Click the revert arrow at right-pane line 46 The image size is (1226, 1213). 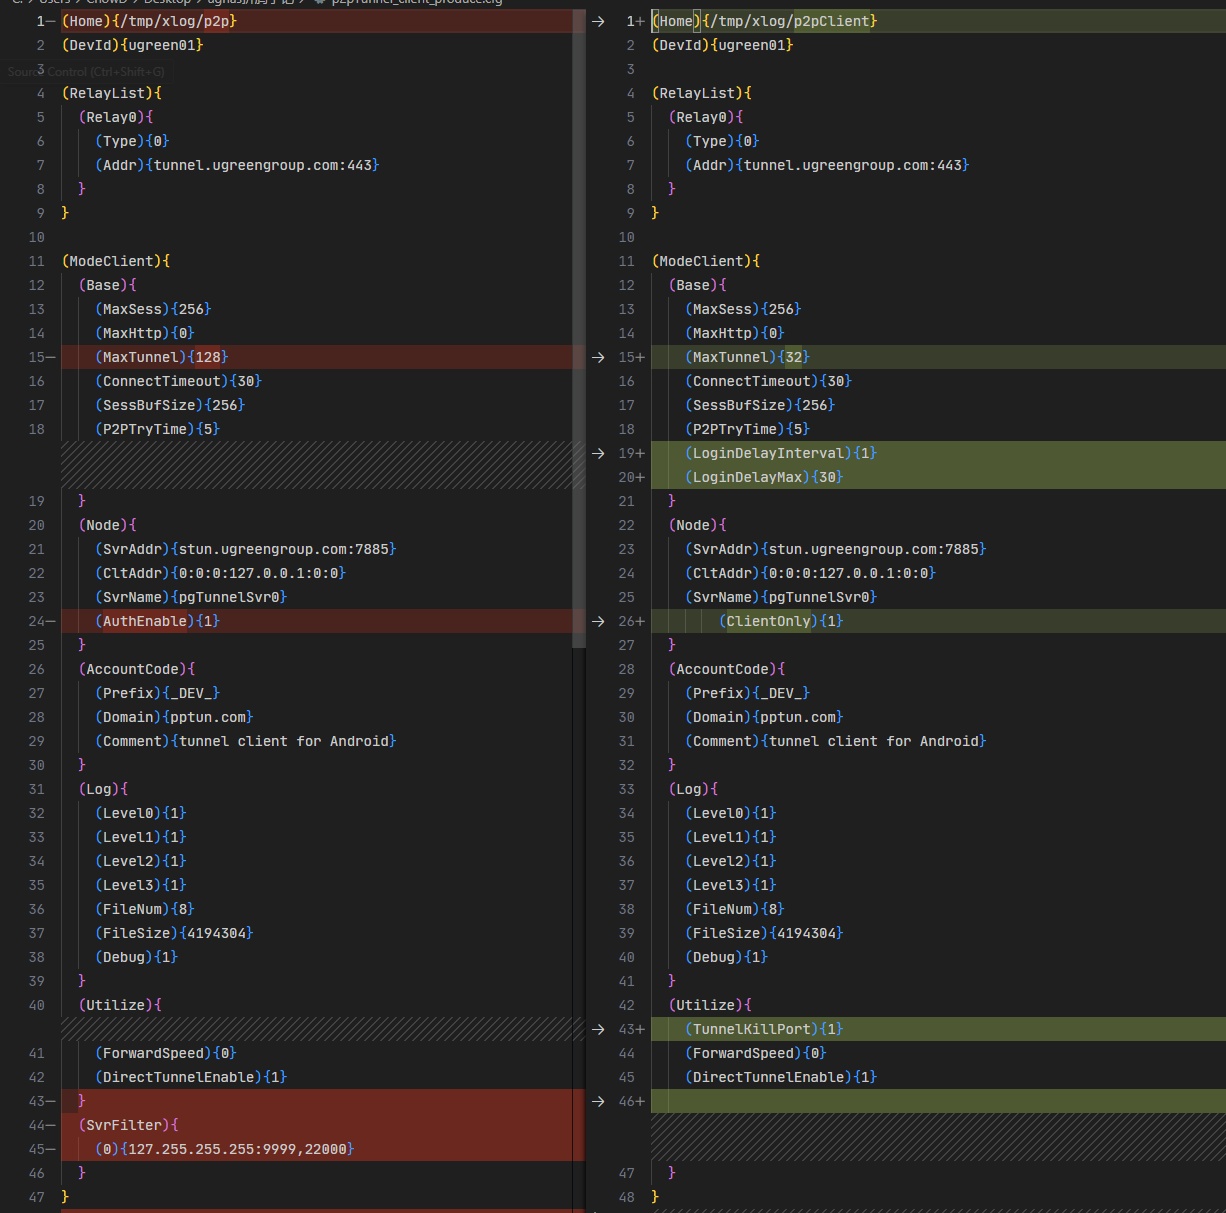(x=598, y=1101)
